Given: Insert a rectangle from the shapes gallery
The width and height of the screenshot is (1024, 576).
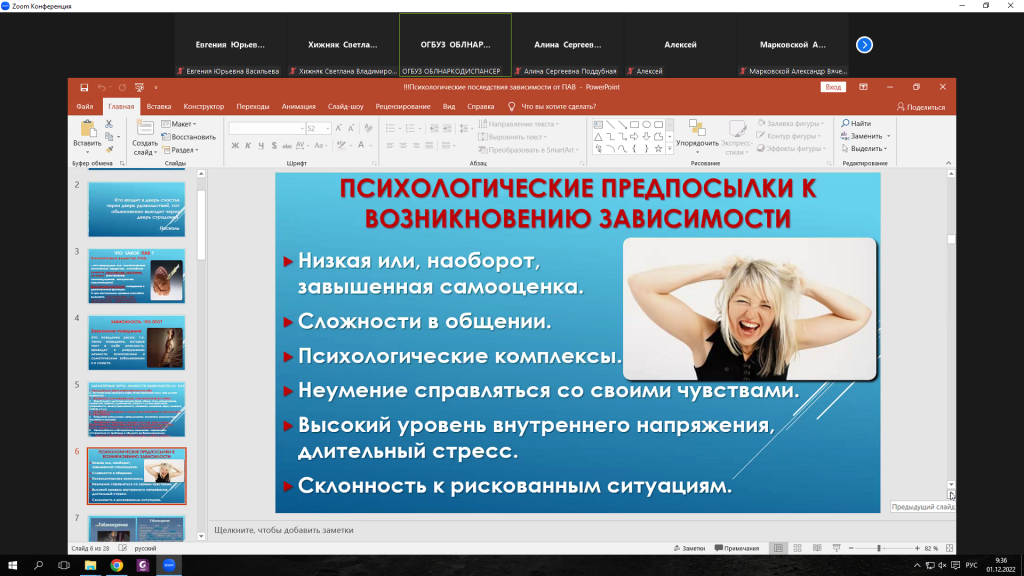Looking at the screenshot, I should [634, 124].
